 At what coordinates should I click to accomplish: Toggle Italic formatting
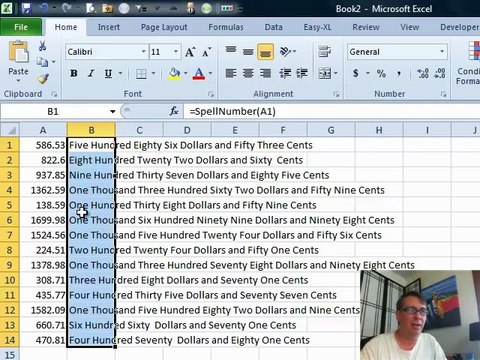click(91, 73)
